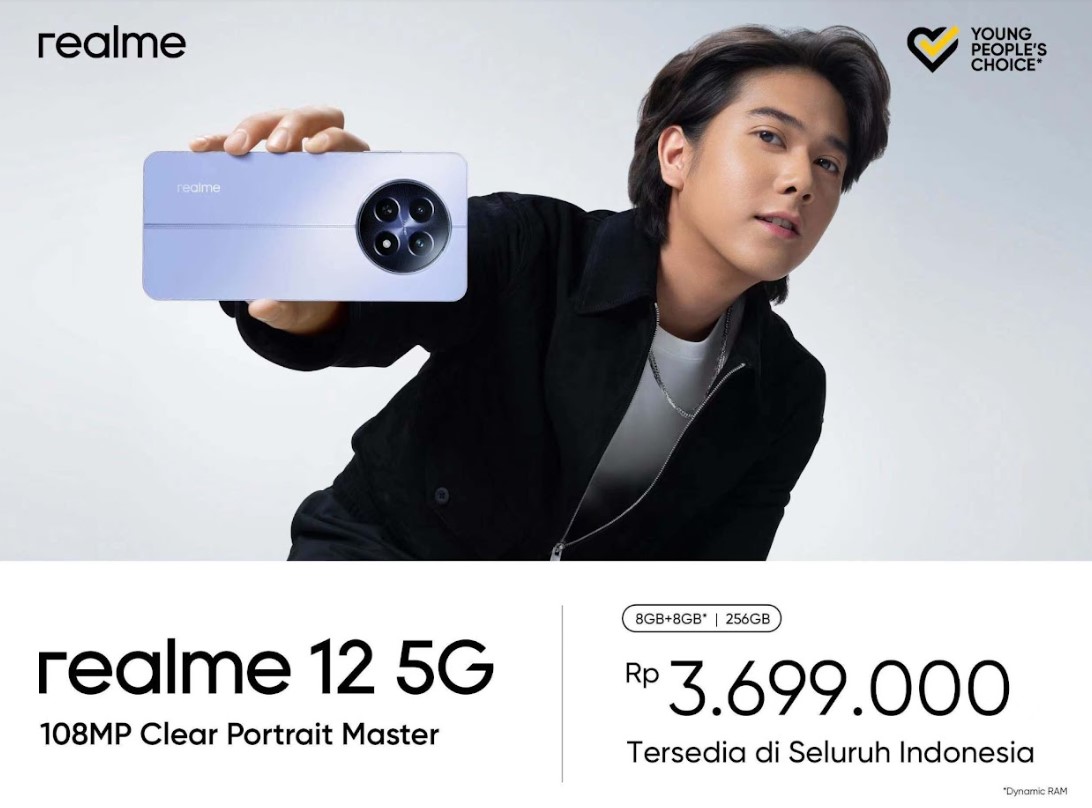This screenshot has height=808, width=1092.
Task: Click the realme logo at top left
Action: (111, 44)
